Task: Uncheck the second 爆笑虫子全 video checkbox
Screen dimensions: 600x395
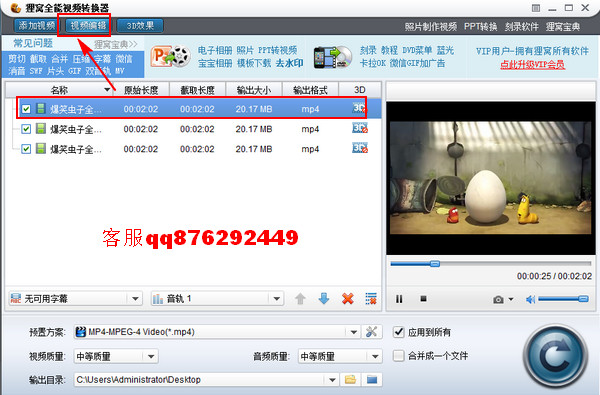Action: [26, 129]
